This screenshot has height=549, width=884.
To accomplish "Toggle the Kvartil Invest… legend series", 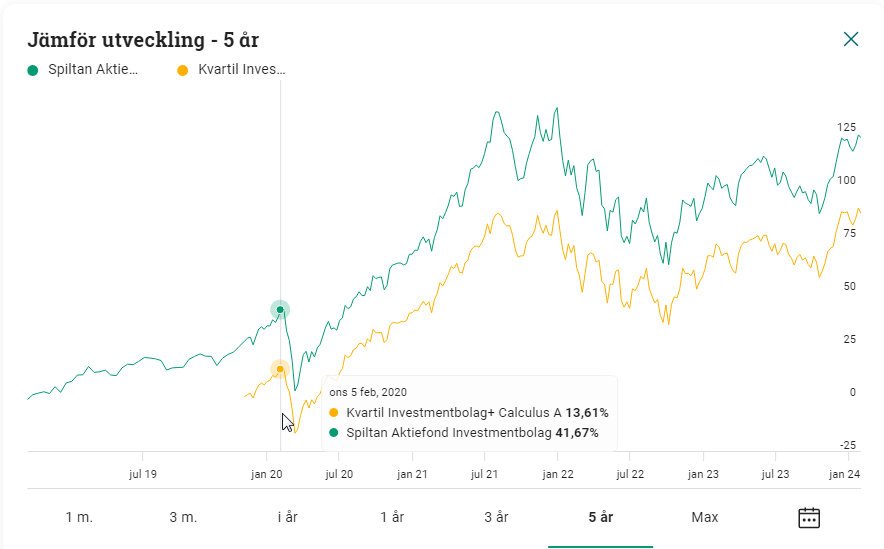I will coord(241,70).
